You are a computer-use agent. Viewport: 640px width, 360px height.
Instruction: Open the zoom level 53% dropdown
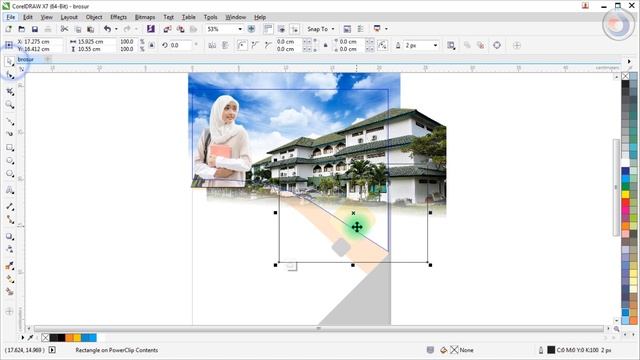point(240,29)
